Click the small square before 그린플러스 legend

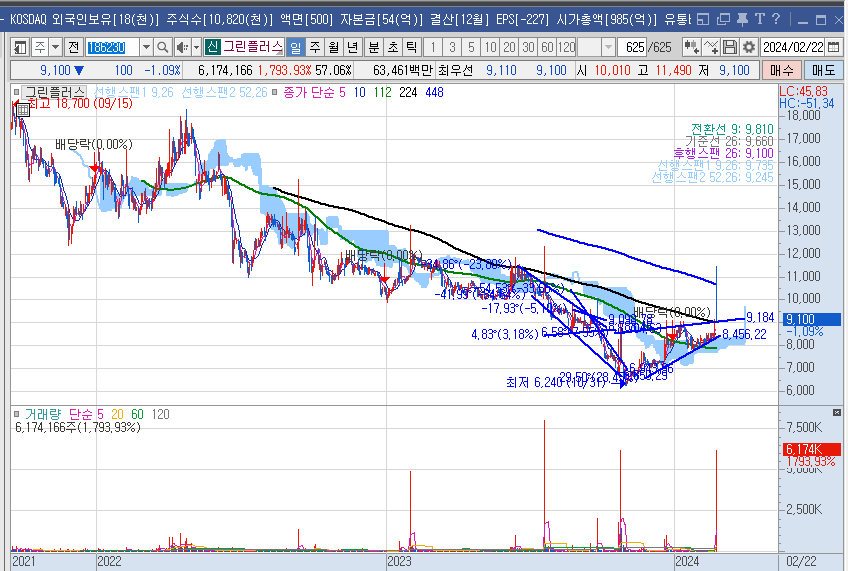tap(17, 92)
